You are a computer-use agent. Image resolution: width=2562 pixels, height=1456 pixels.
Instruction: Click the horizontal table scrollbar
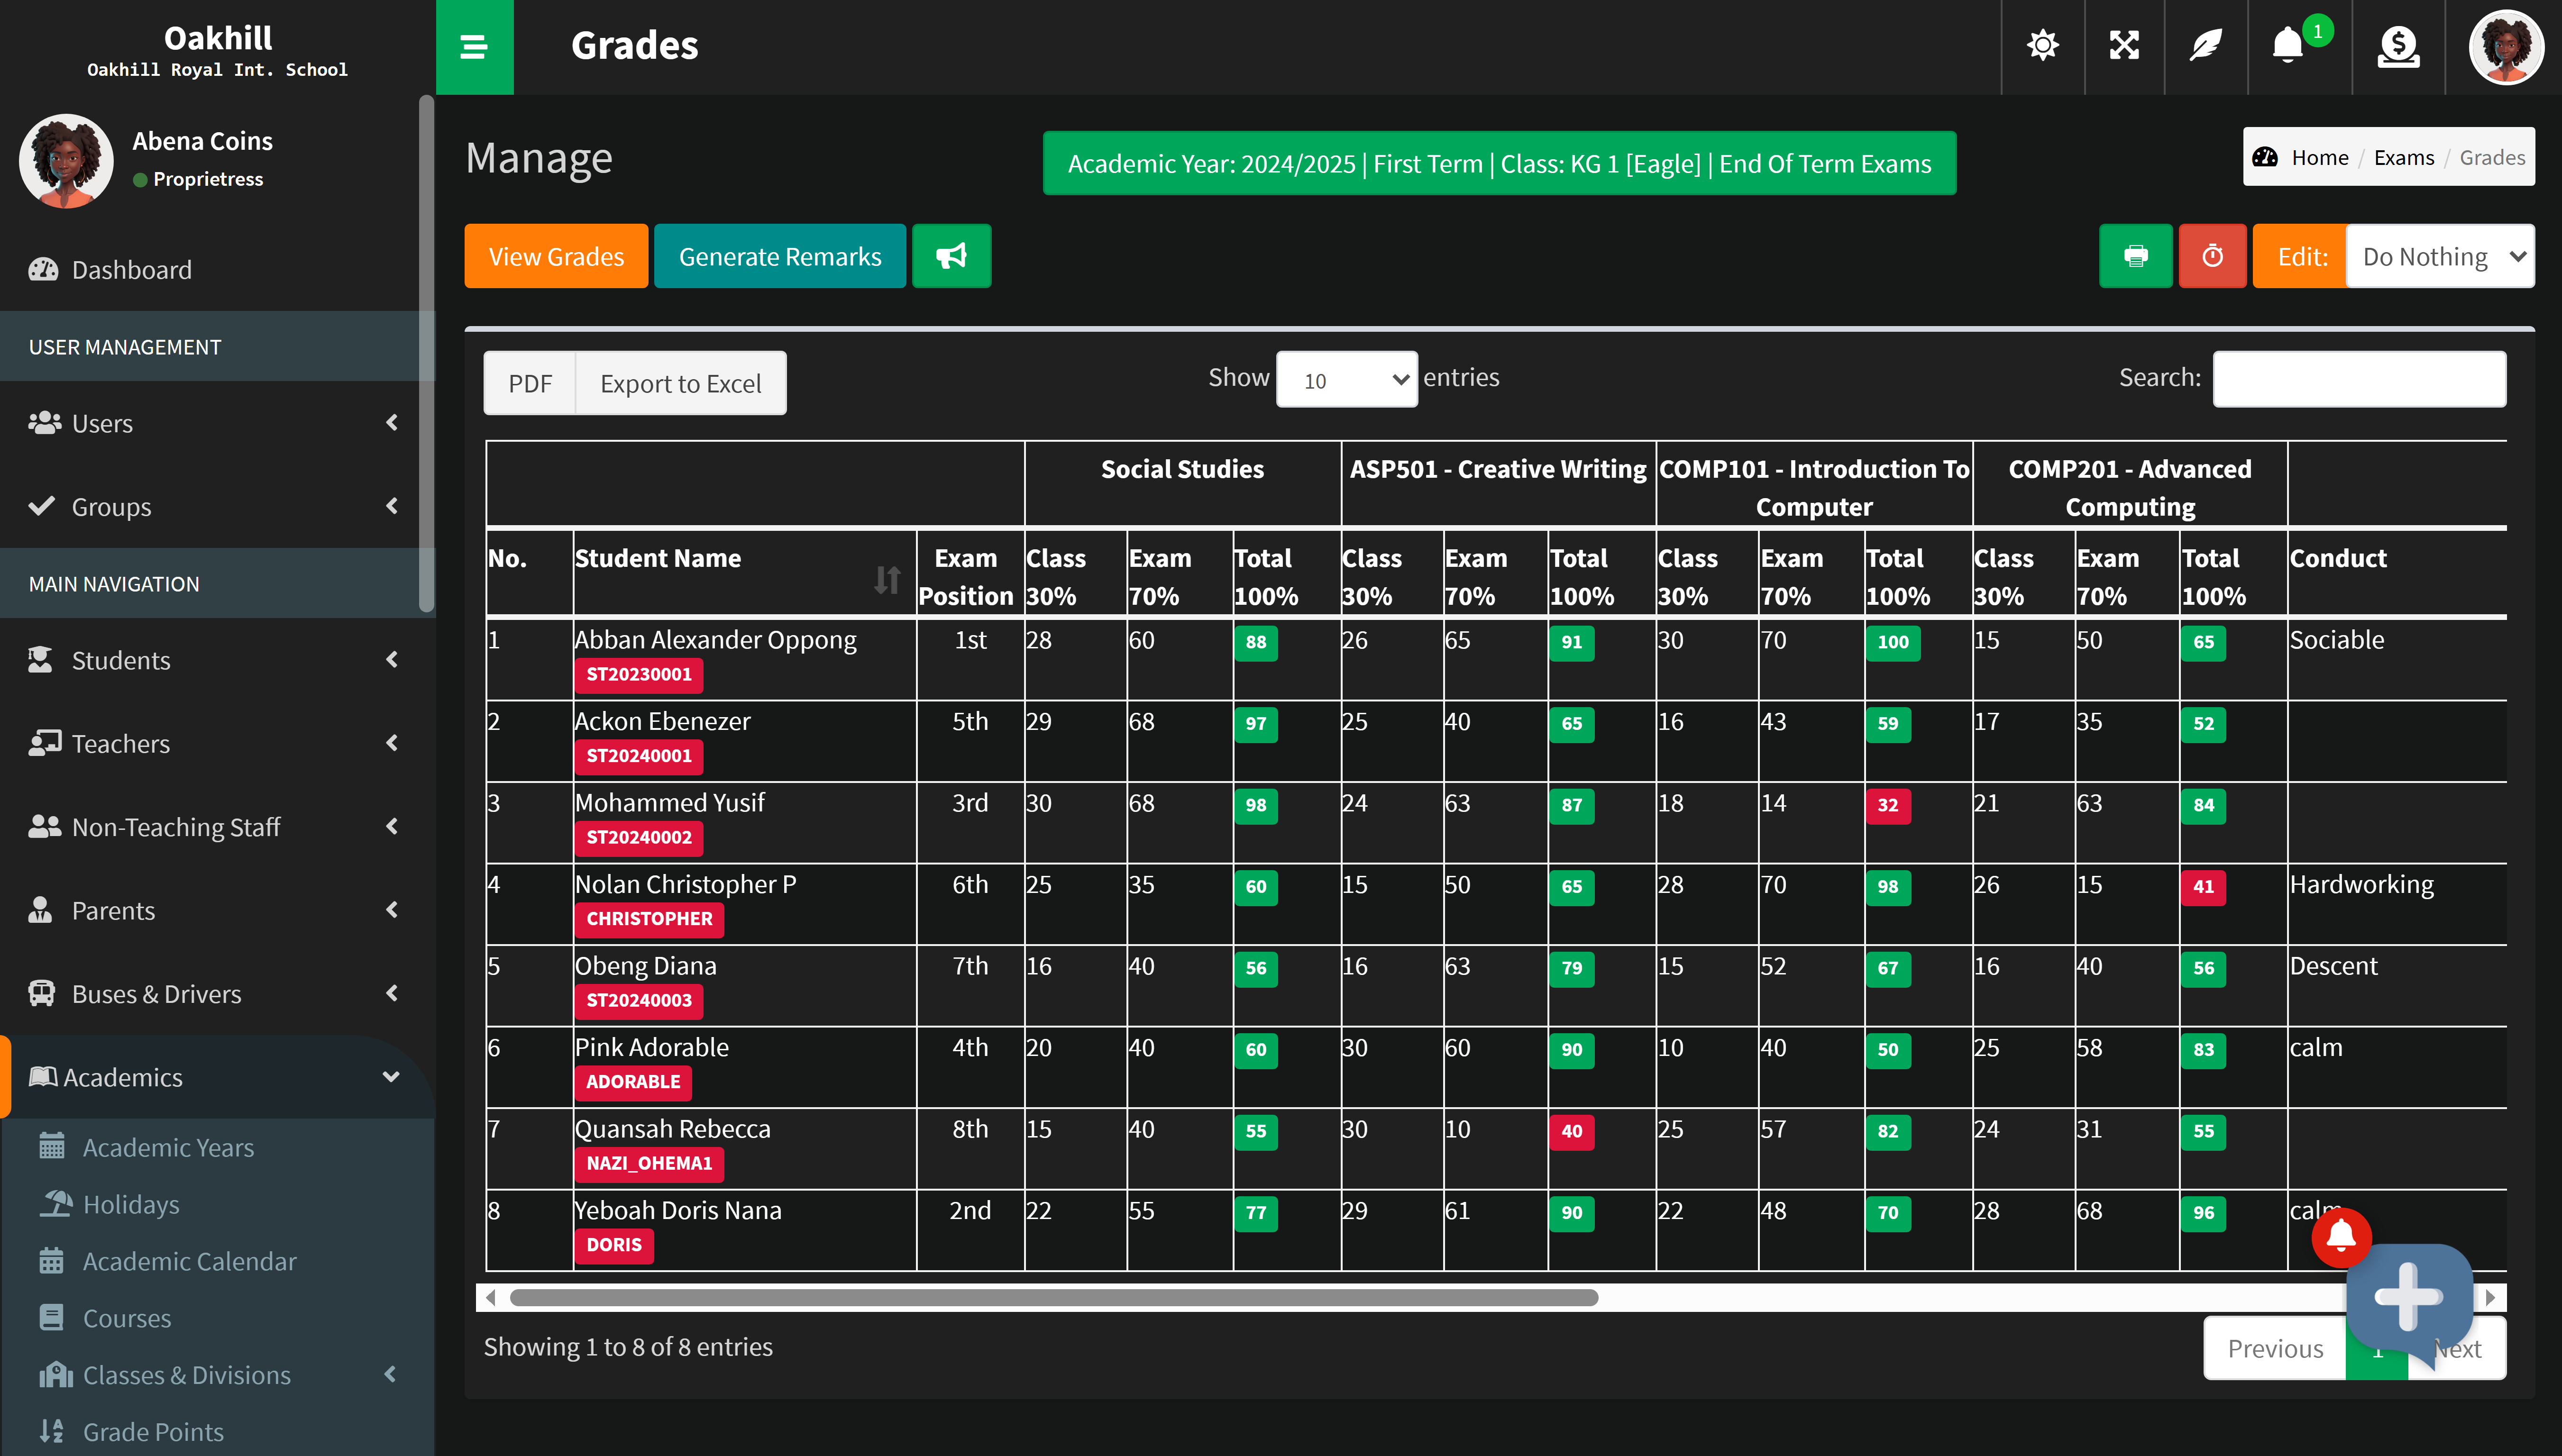(x=1053, y=1297)
